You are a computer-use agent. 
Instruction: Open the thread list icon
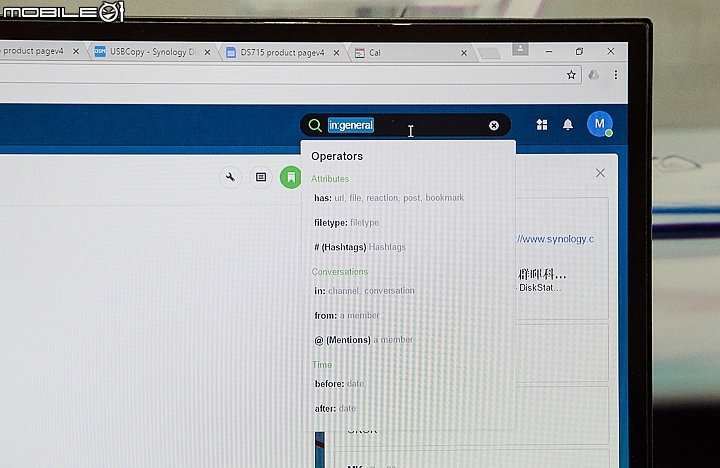[x=261, y=177]
